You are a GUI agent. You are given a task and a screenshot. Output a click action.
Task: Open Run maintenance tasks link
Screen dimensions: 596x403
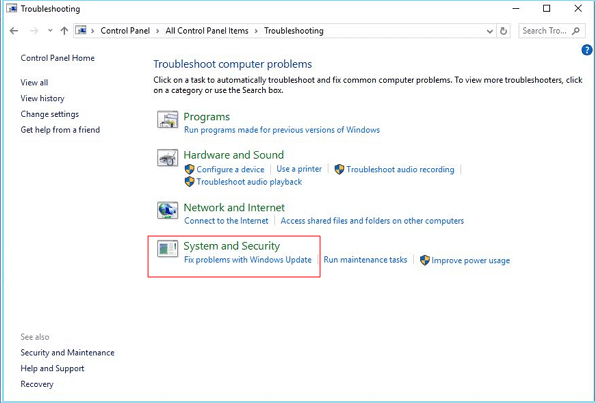coord(365,260)
